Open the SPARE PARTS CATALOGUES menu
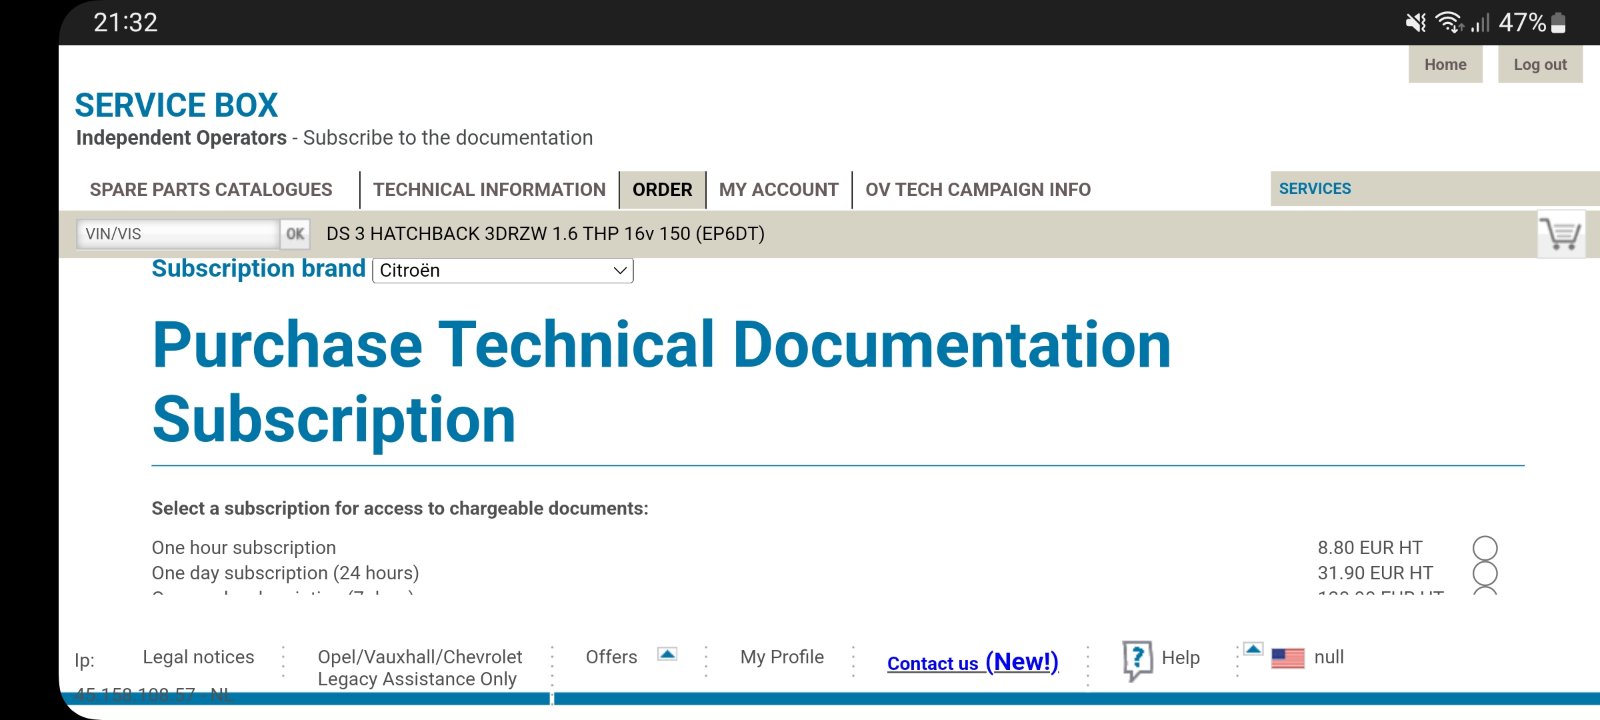The image size is (1600, 720). click(211, 190)
